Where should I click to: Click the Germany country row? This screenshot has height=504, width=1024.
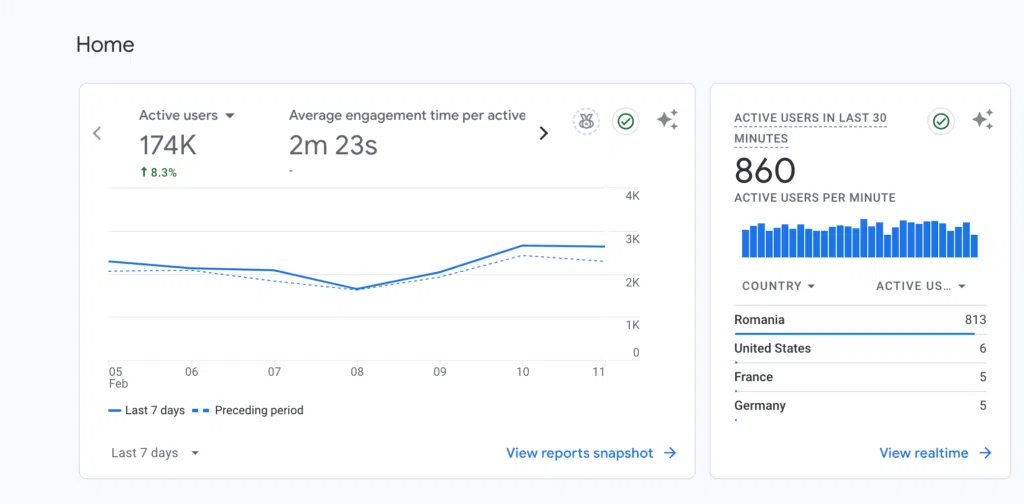(x=860, y=406)
